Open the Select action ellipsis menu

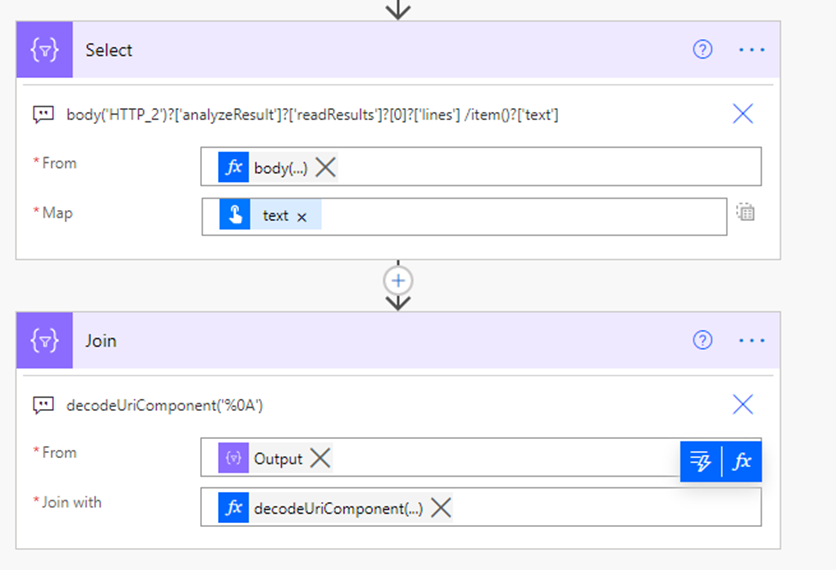point(752,50)
